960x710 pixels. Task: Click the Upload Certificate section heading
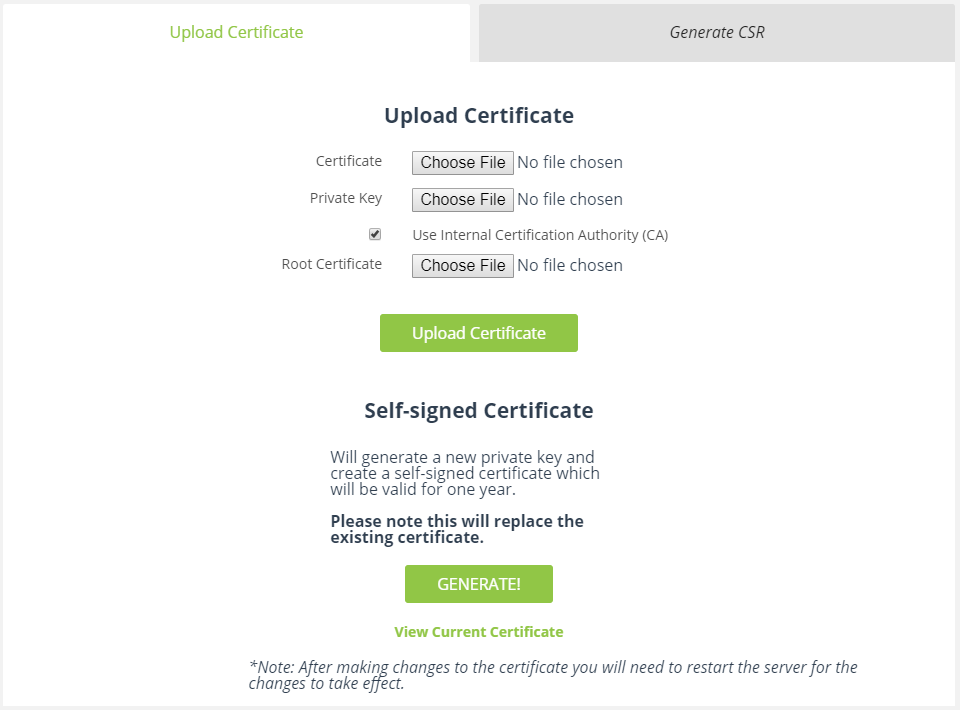click(x=479, y=116)
